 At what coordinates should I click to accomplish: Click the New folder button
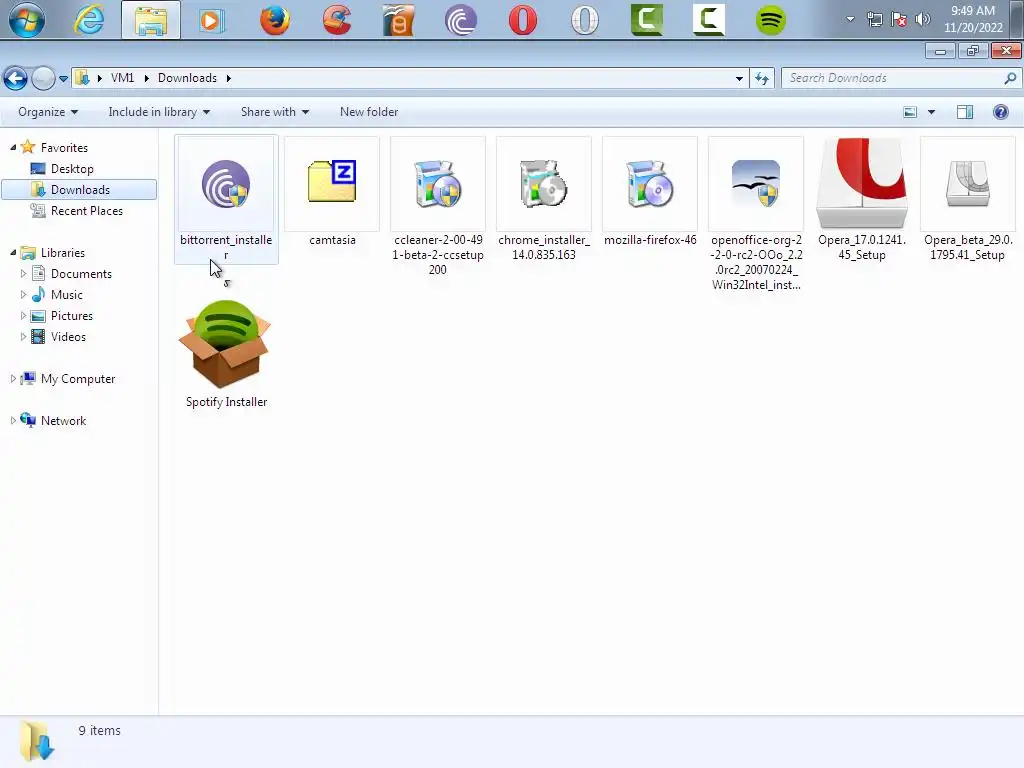coord(369,112)
